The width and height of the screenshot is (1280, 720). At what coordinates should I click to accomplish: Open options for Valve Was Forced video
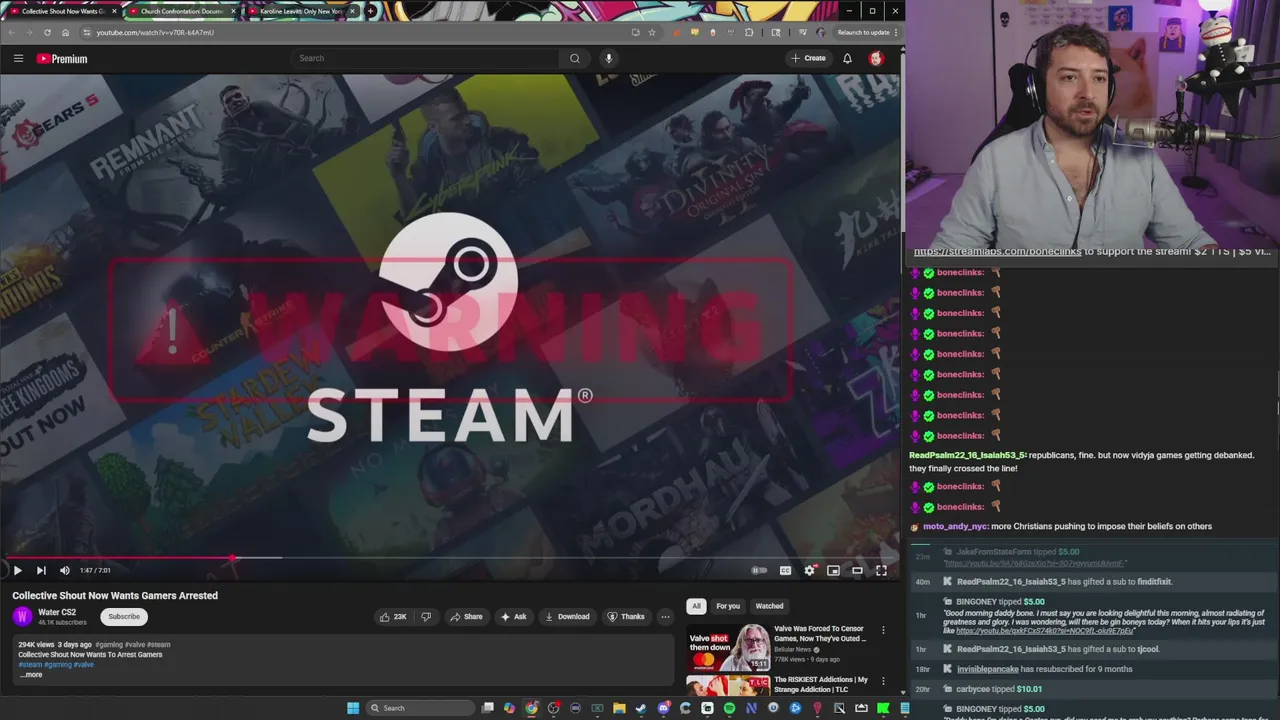[x=883, y=631]
